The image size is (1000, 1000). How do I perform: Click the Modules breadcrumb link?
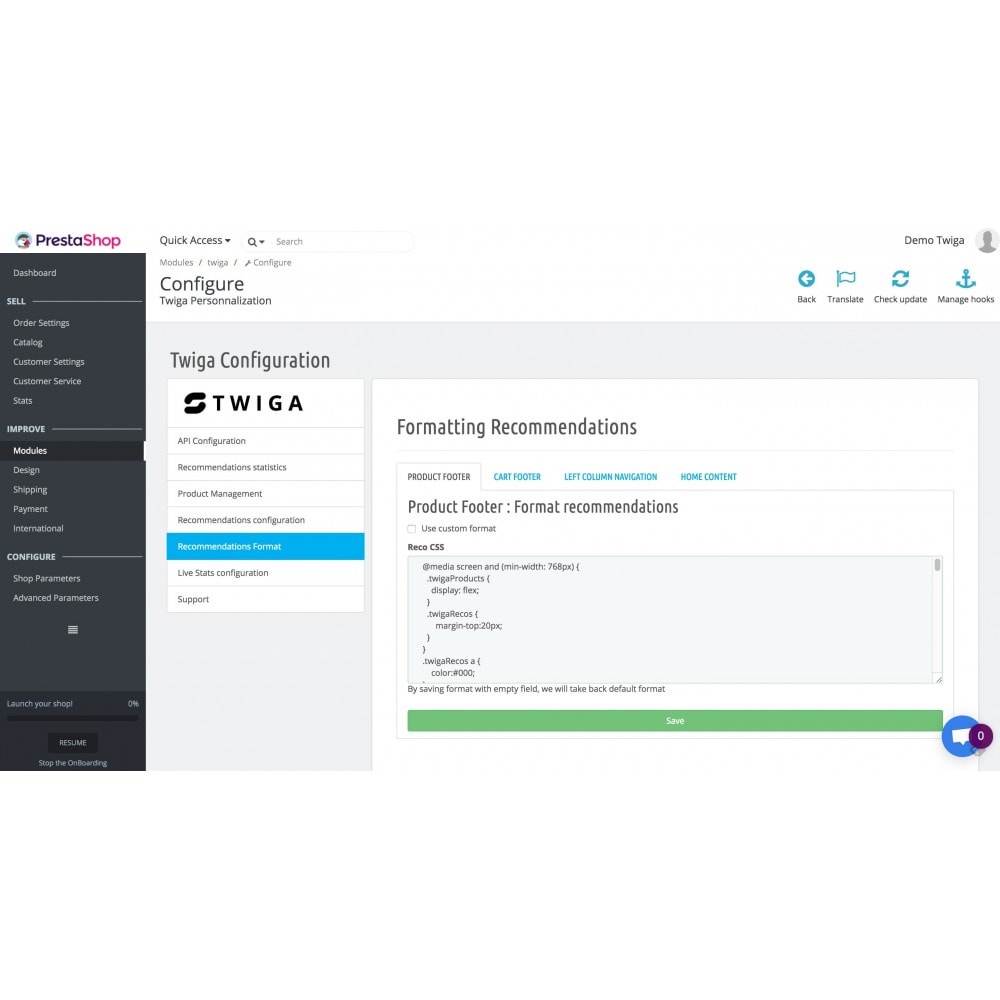coord(176,263)
